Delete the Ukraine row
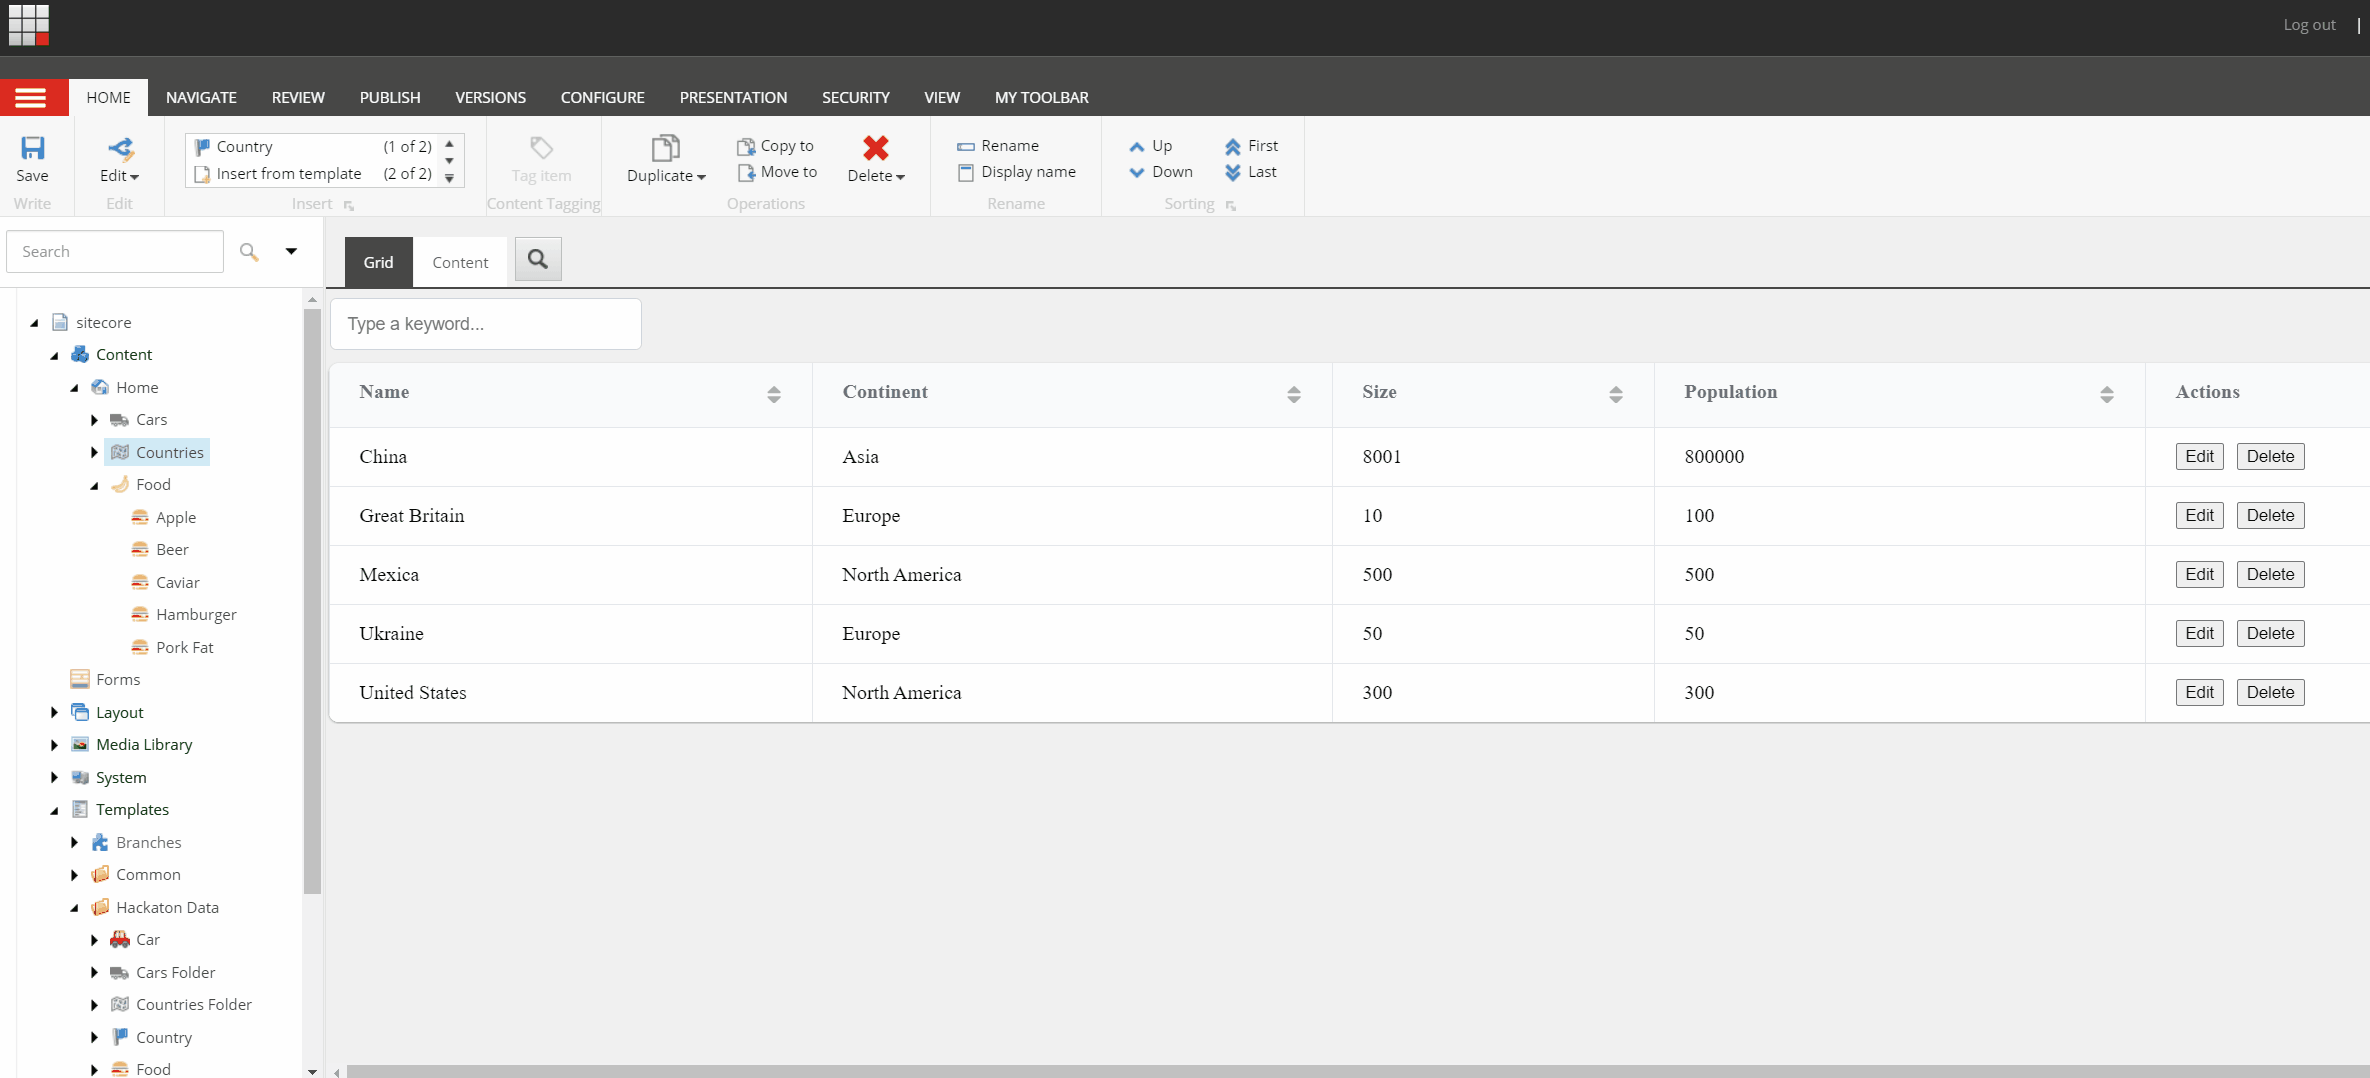 point(2269,633)
